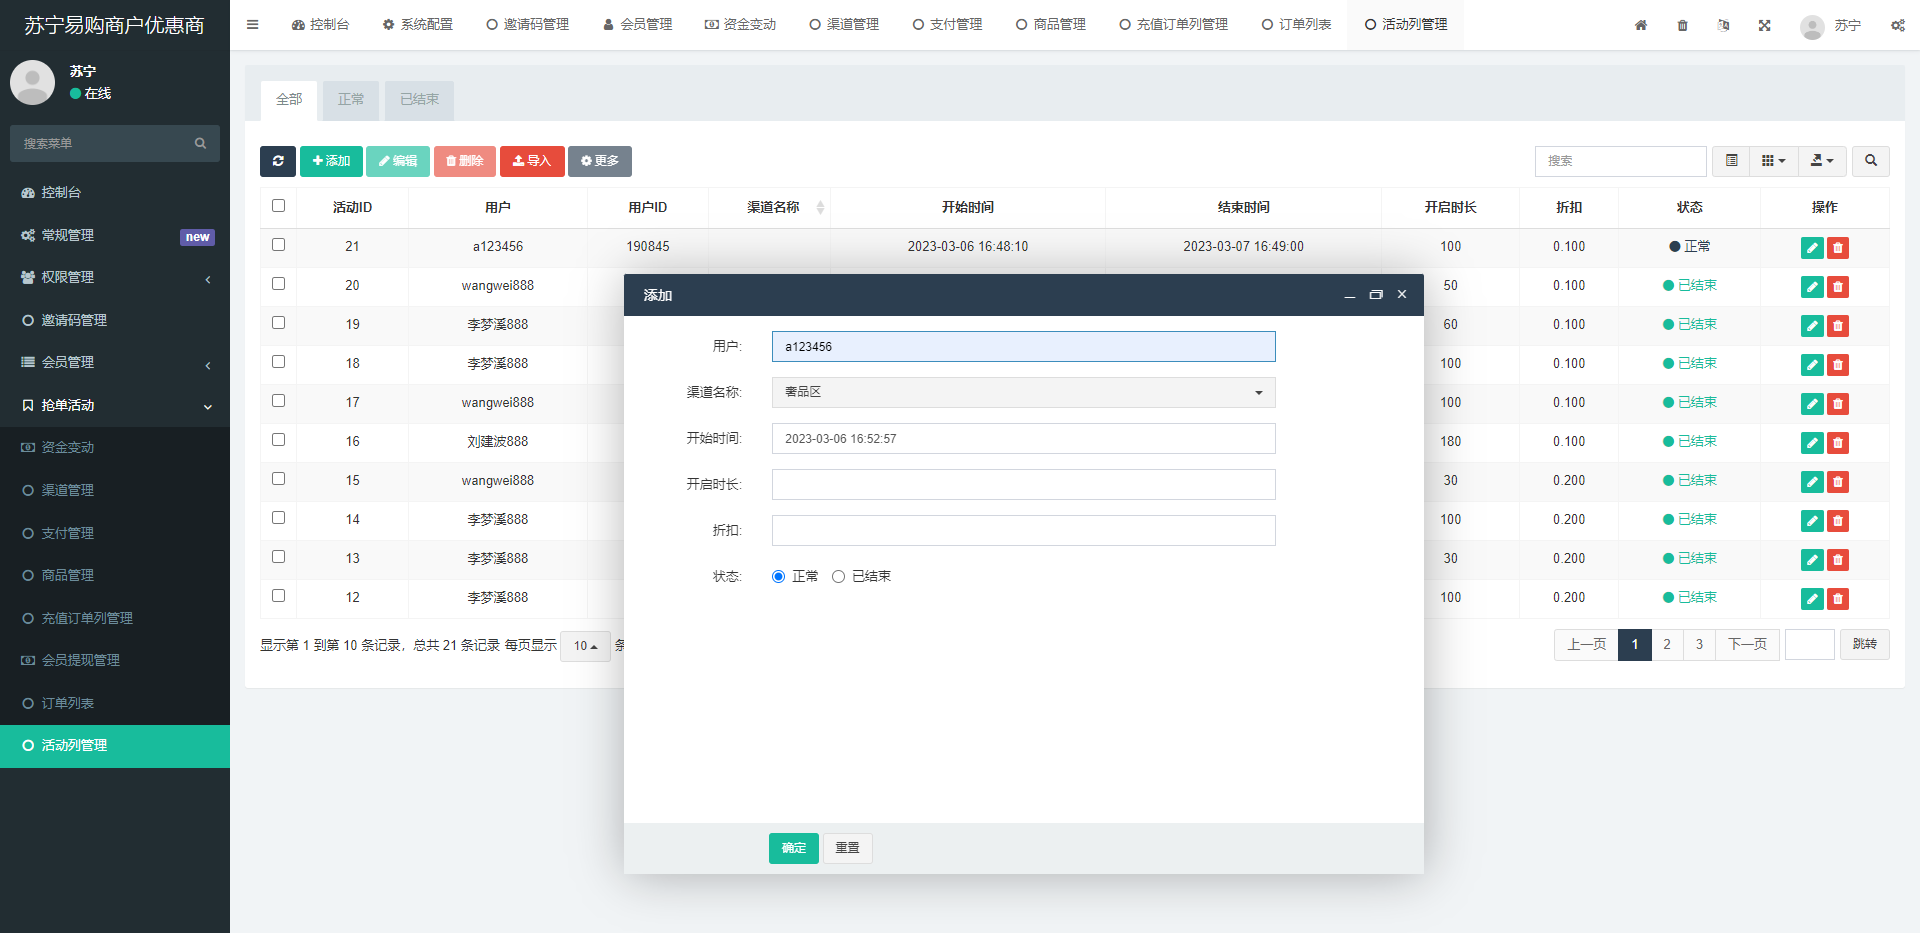Toggle fullscreen with the expand arrows icon
The width and height of the screenshot is (1920, 933).
pyautogui.click(x=1765, y=25)
